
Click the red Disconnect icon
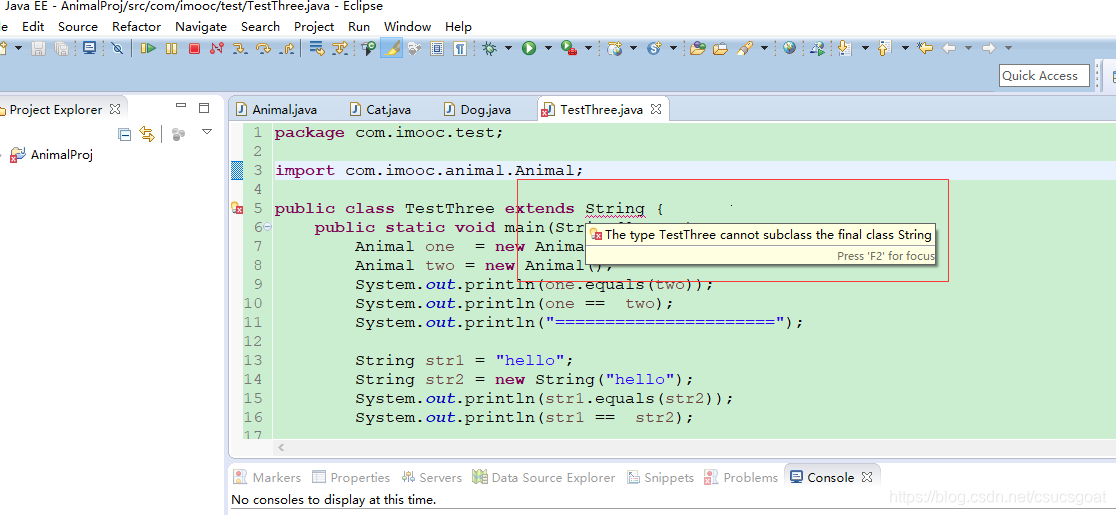click(x=217, y=48)
